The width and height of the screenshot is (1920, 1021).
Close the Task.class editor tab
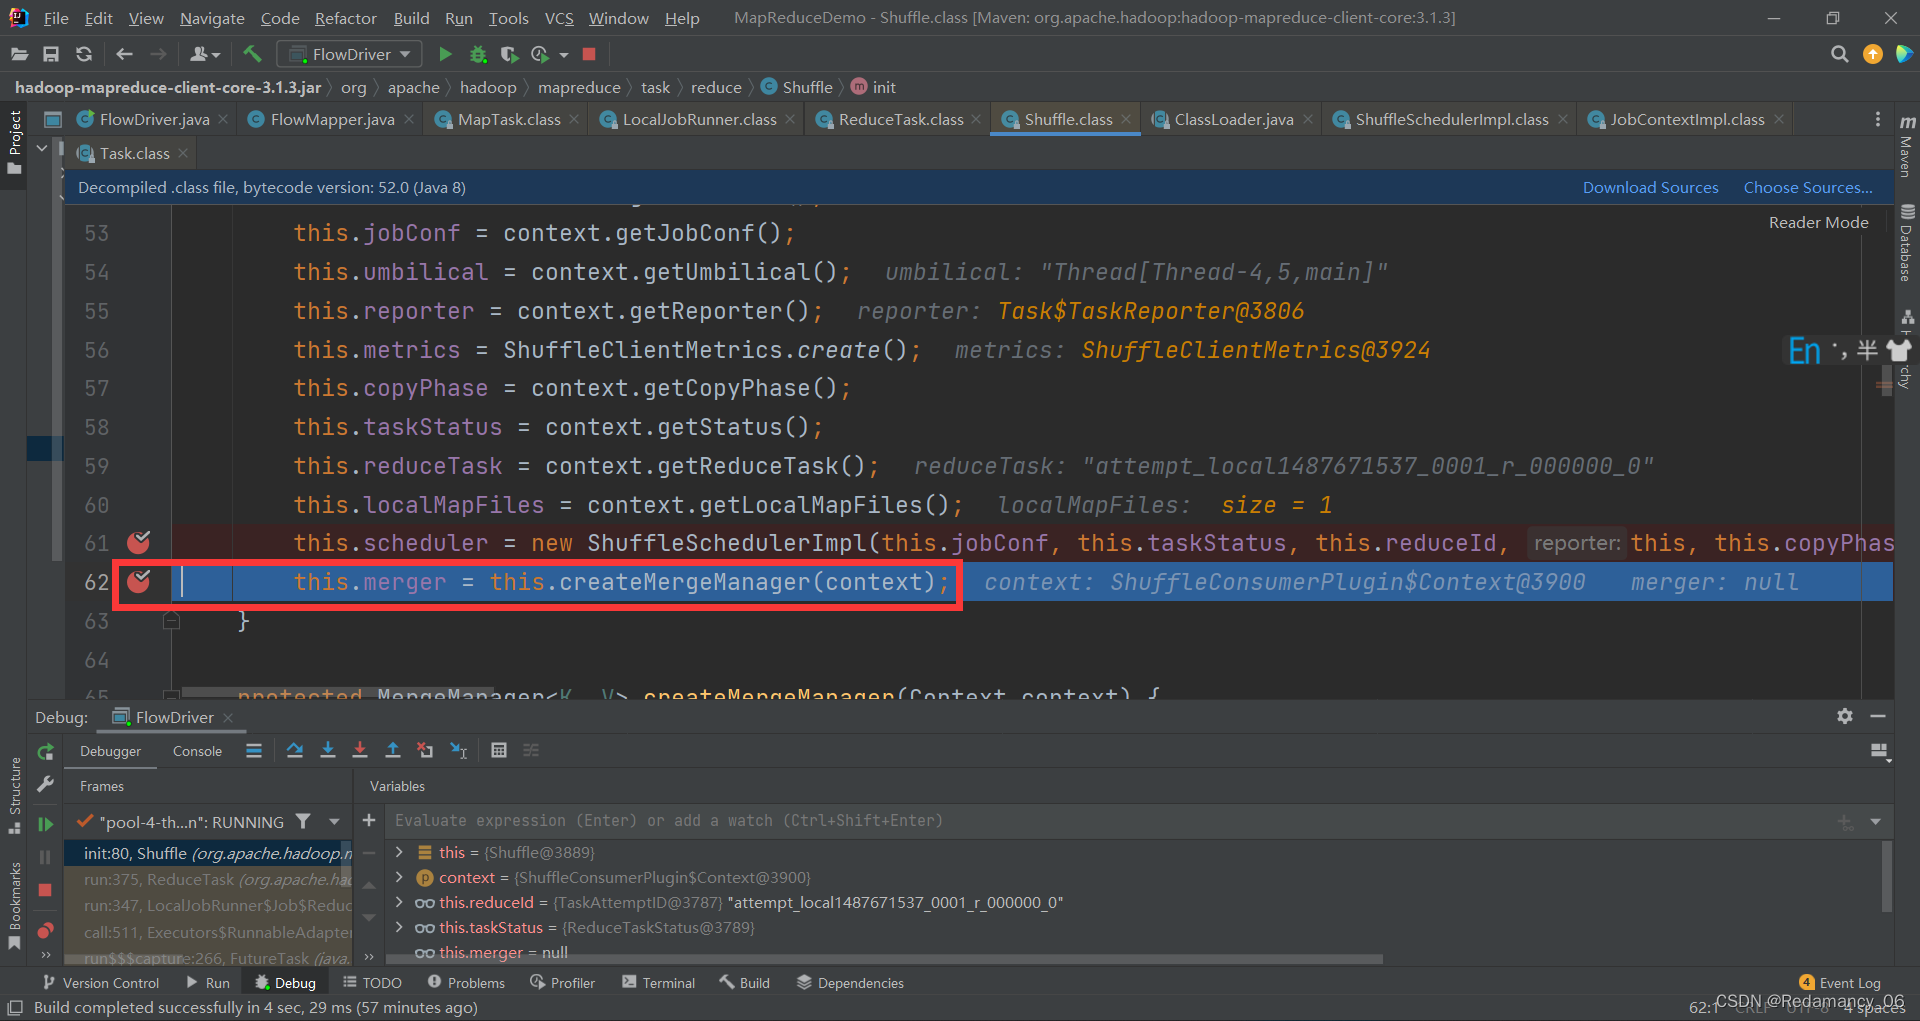[183, 153]
